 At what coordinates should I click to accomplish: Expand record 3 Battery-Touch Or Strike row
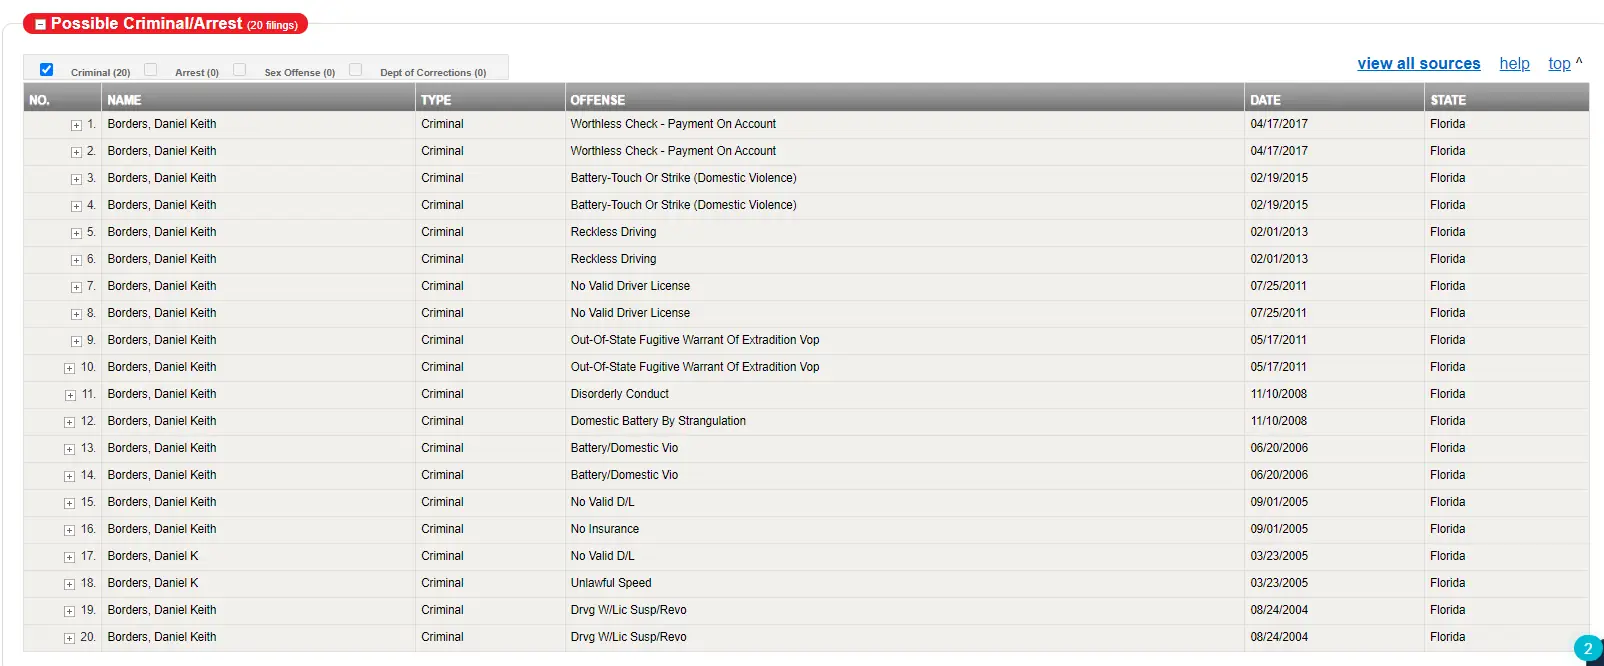click(76, 179)
